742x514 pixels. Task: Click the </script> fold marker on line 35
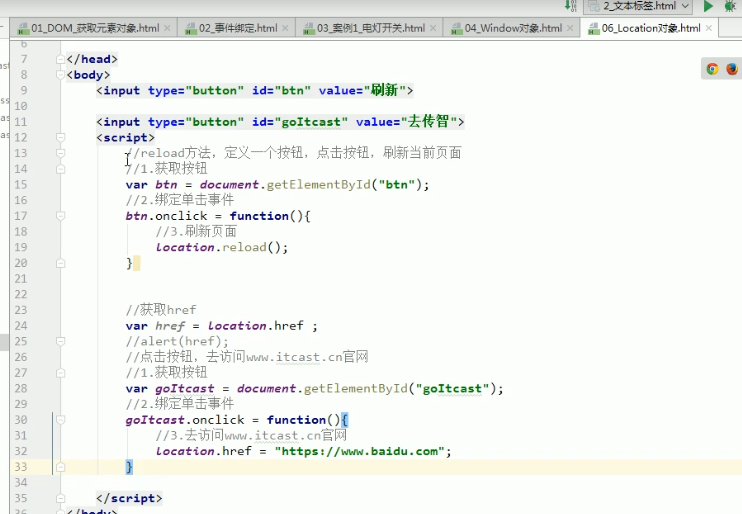click(60, 498)
